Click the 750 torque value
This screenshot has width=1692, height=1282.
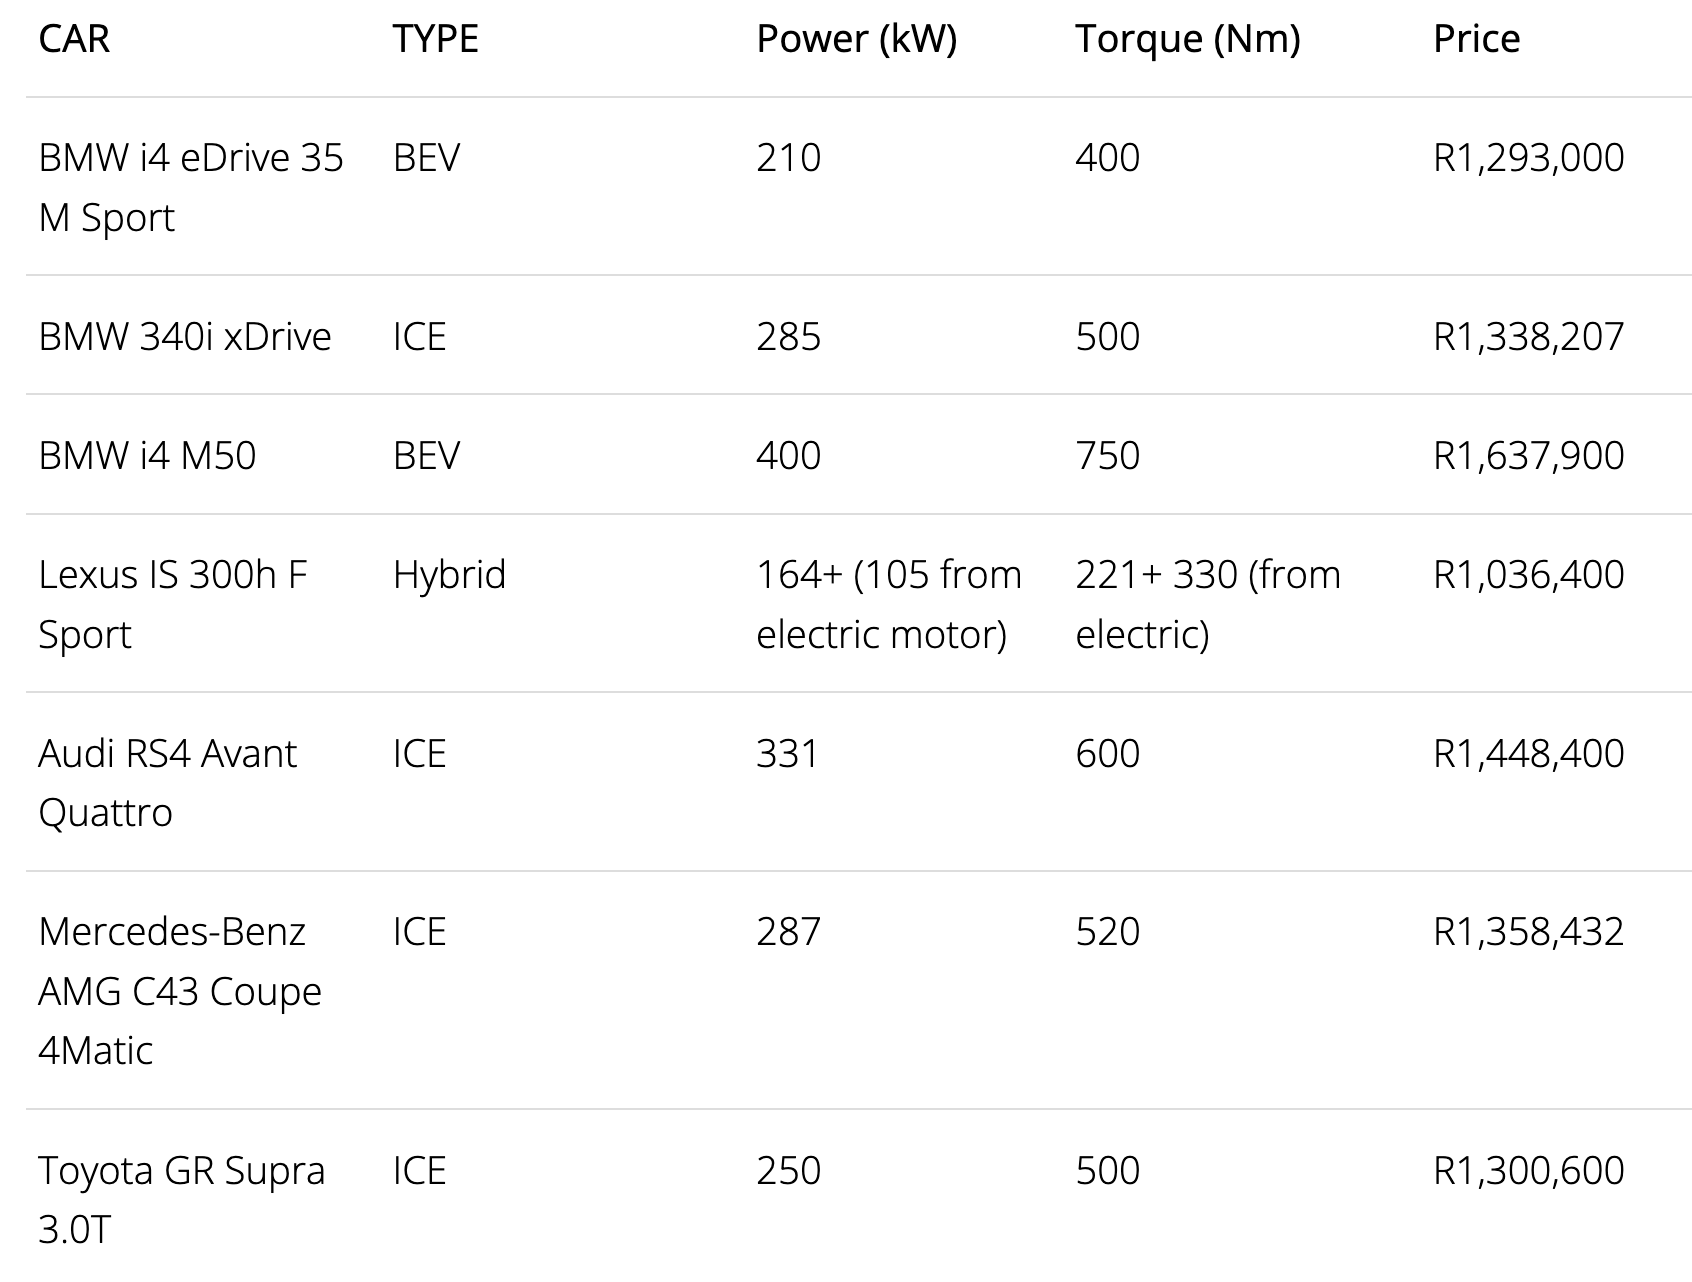[x=1107, y=455]
